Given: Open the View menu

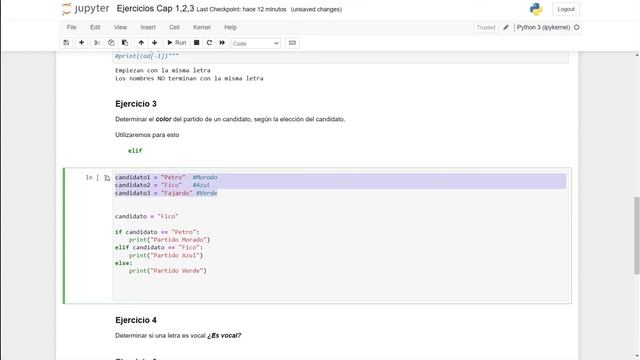Looking at the screenshot, I should pyautogui.click(x=120, y=27).
